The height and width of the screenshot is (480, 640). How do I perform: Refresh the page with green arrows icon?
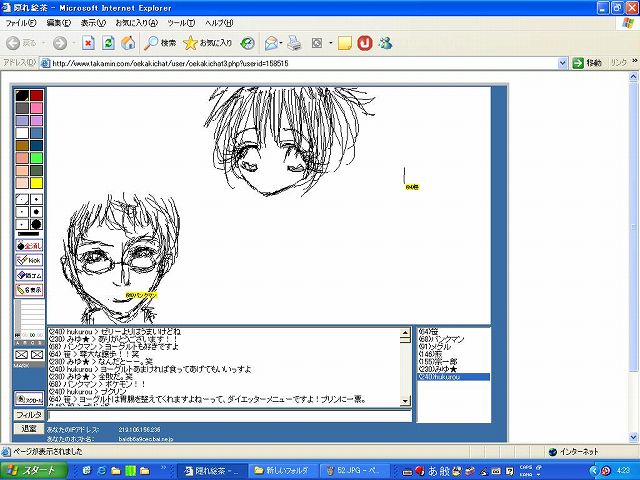pos(108,43)
